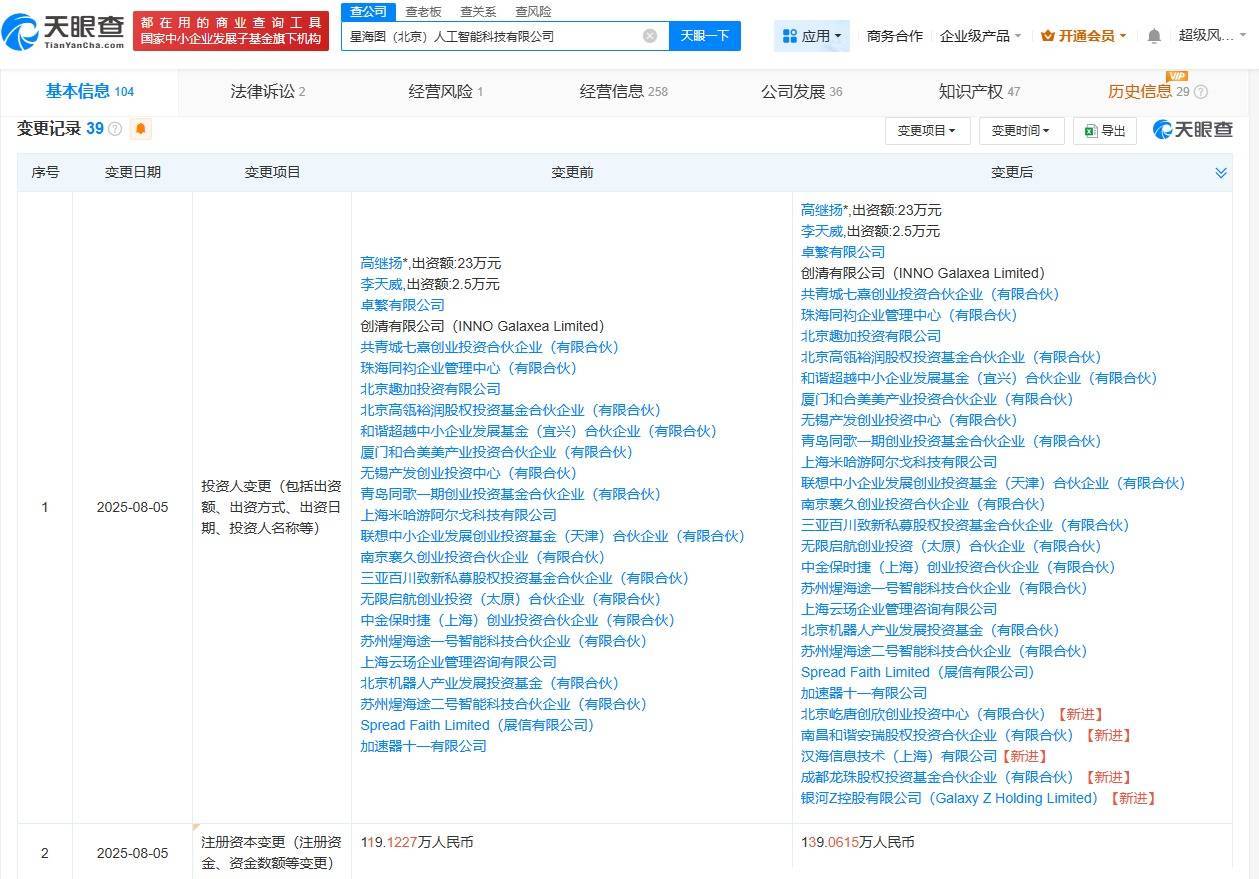Switch to the 查风险 search tab
1259x879 pixels.
(x=533, y=11)
